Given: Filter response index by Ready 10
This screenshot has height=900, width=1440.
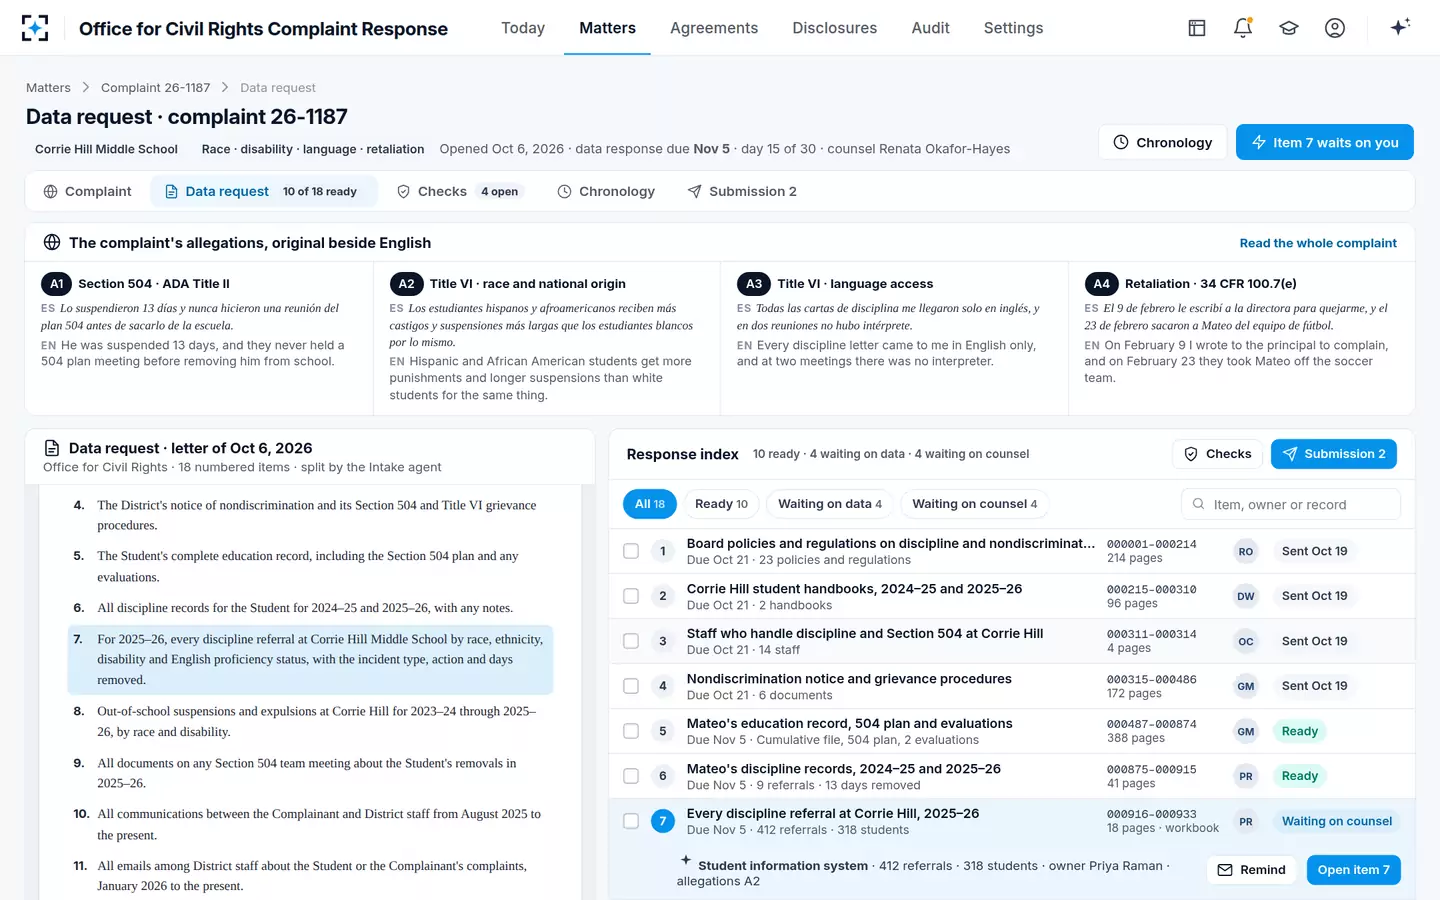Looking at the screenshot, I should click(x=721, y=504).
